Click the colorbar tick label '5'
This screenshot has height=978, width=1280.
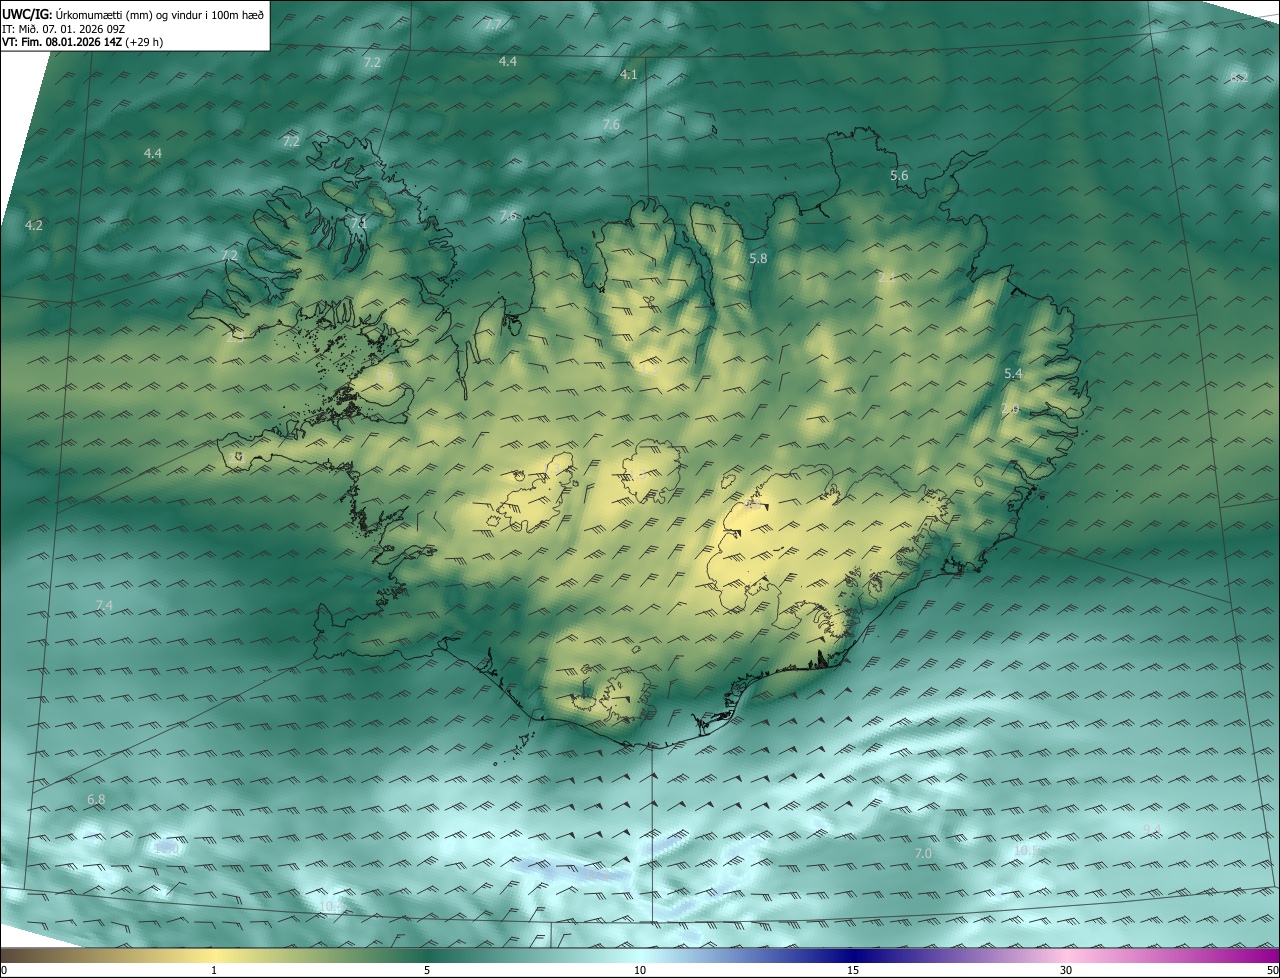click(427, 970)
